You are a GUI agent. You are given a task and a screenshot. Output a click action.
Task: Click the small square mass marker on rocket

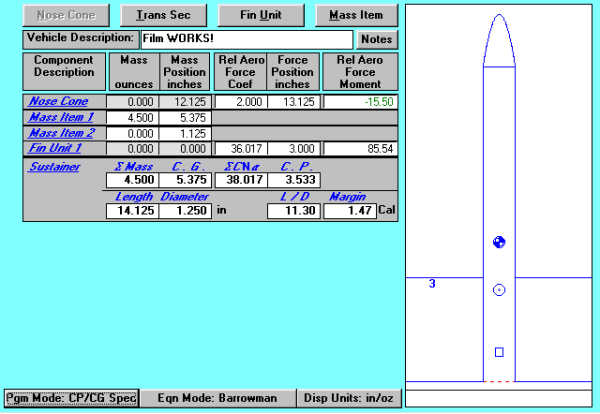[x=500, y=351]
